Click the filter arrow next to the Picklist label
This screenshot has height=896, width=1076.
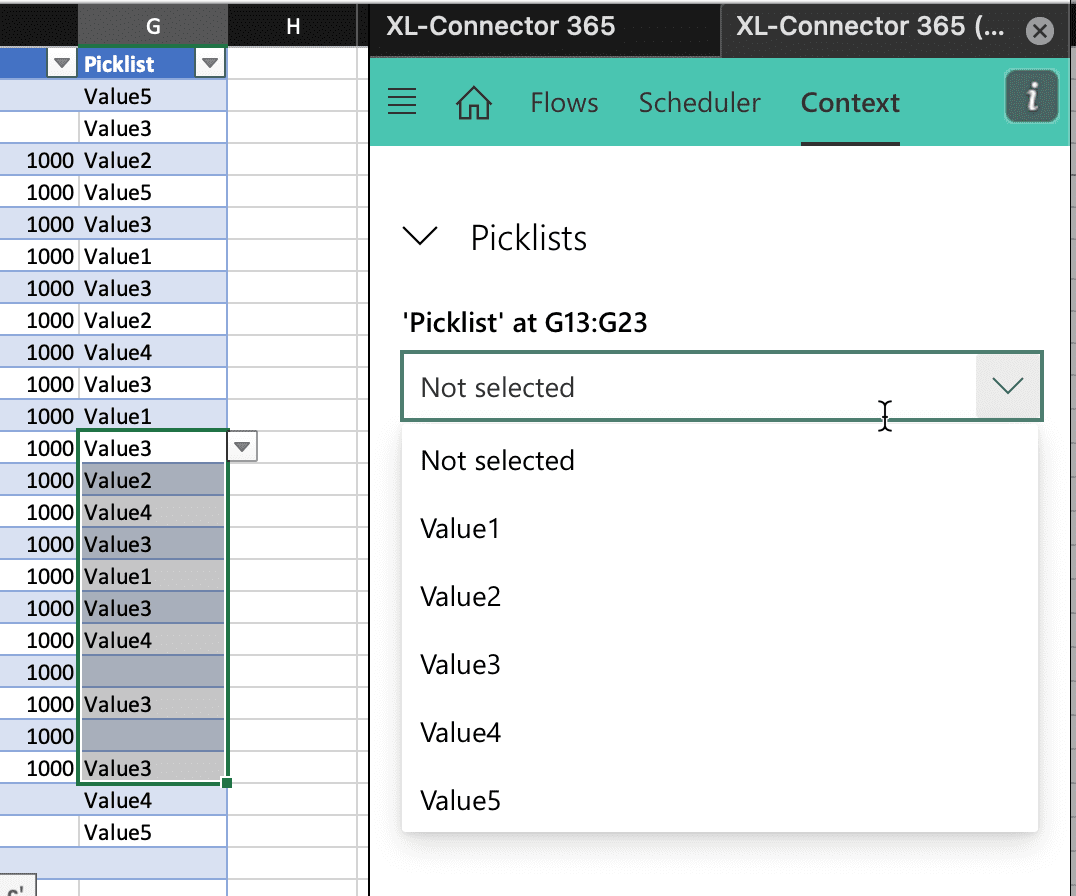tap(210, 62)
